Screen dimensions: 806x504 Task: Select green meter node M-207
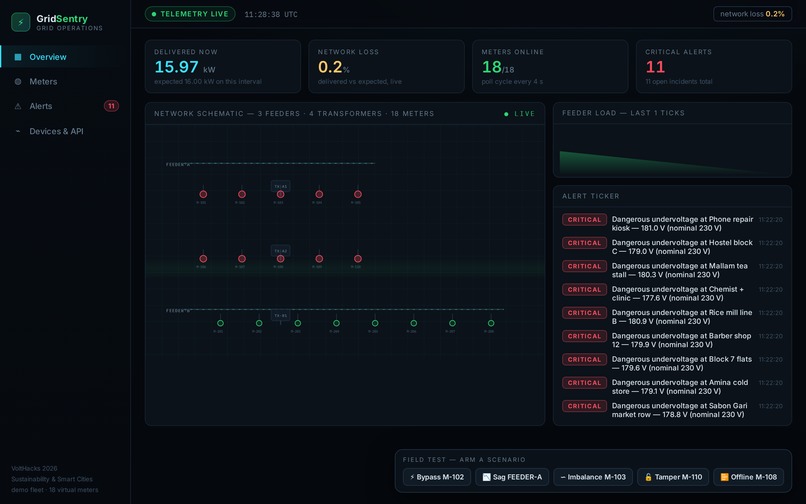pyautogui.click(x=452, y=323)
